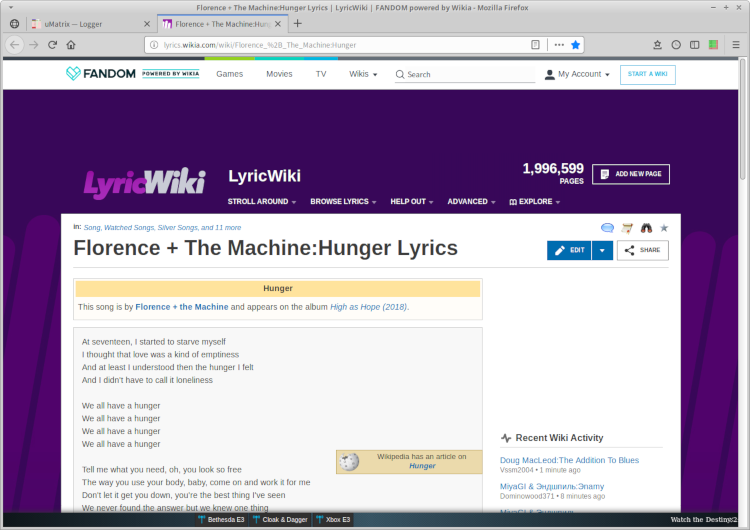The height and width of the screenshot is (530, 750).
Task: Expand the BROWSE LYRICS menu
Action: [x=343, y=201]
